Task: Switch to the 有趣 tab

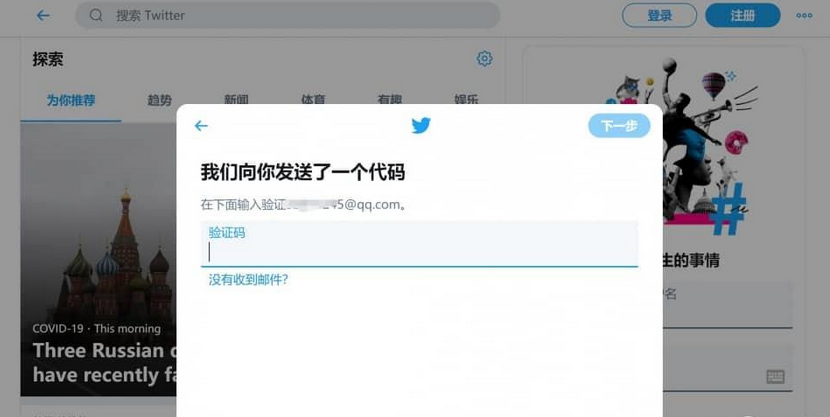Action: 390,99
